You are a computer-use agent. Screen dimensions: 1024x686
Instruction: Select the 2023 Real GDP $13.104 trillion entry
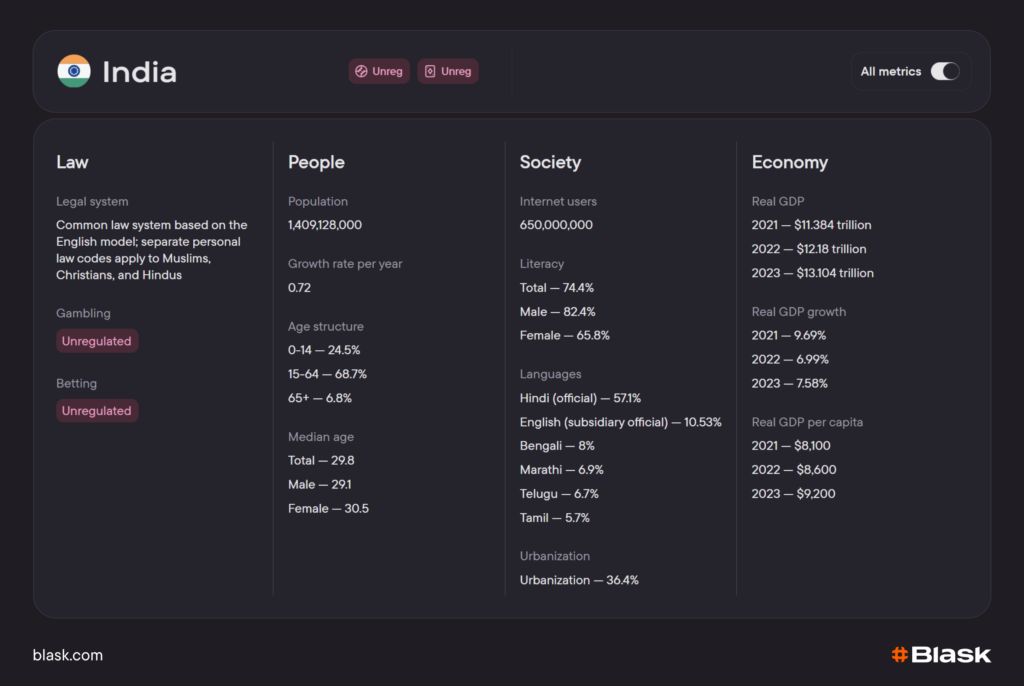[x=812, y=273]
